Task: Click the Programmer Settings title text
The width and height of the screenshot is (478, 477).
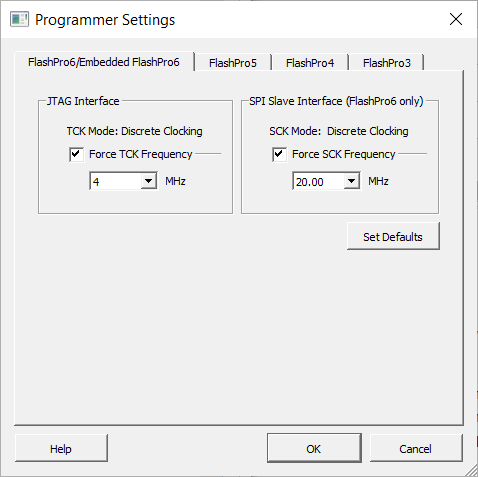Action: click(105, 20)
